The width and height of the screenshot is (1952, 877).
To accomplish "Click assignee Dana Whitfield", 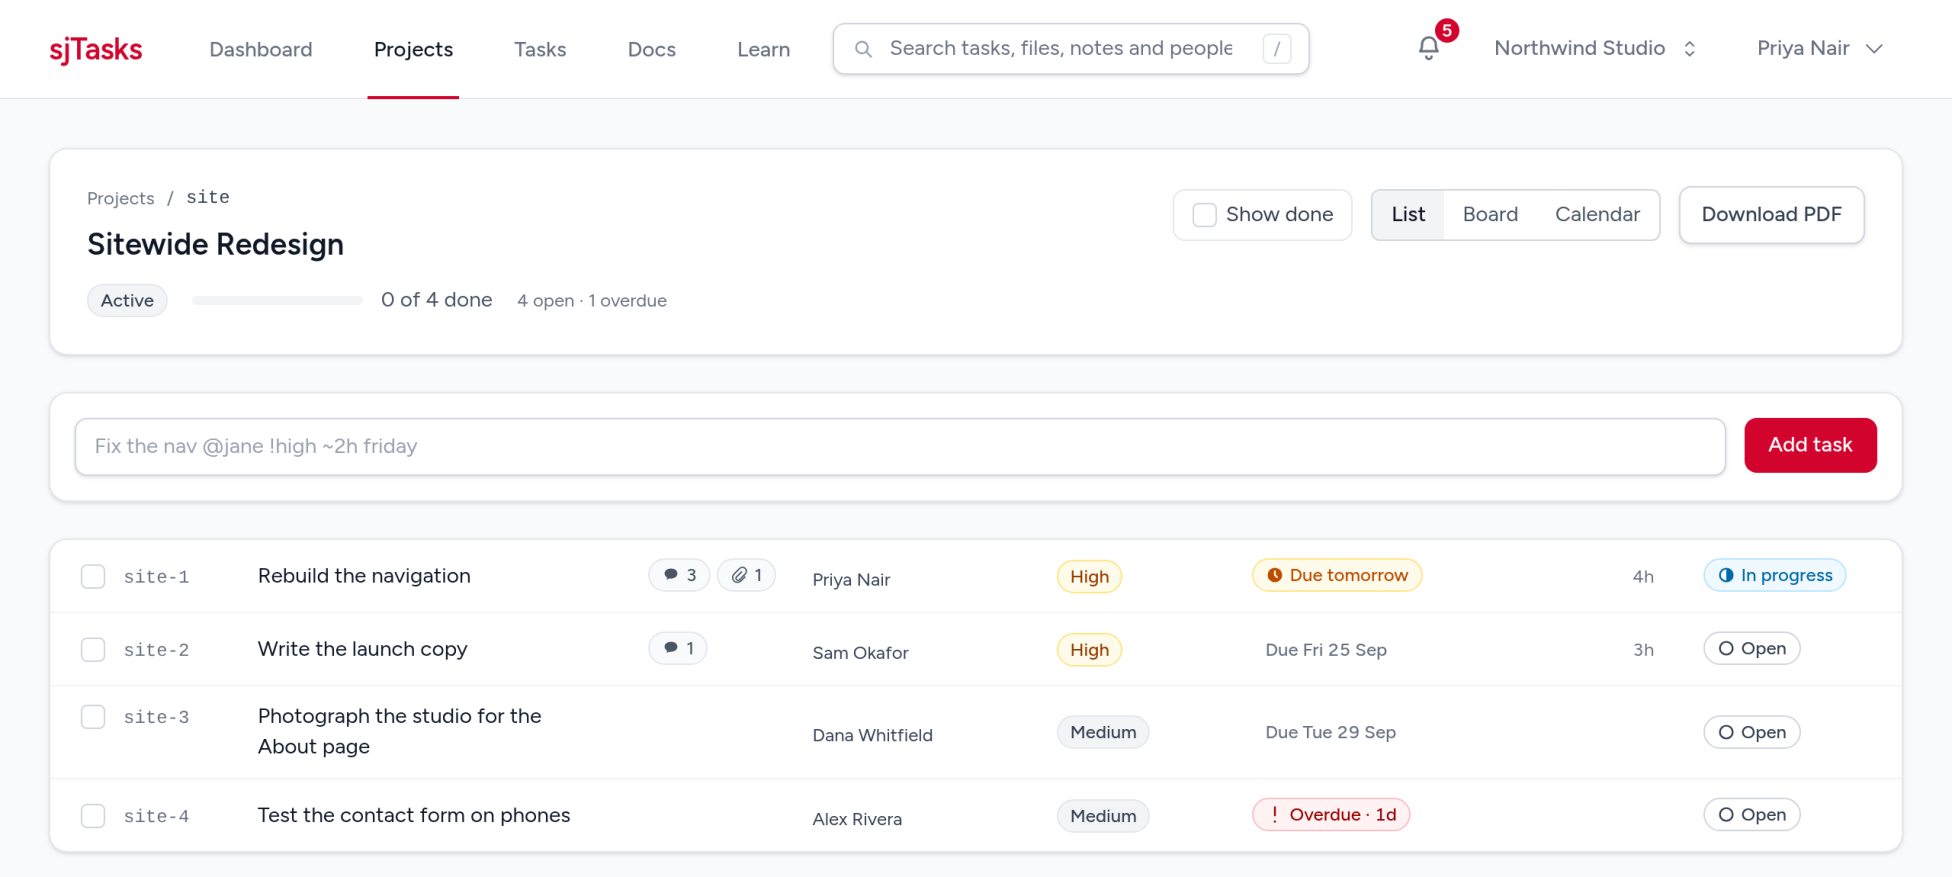I will point(872,735).
